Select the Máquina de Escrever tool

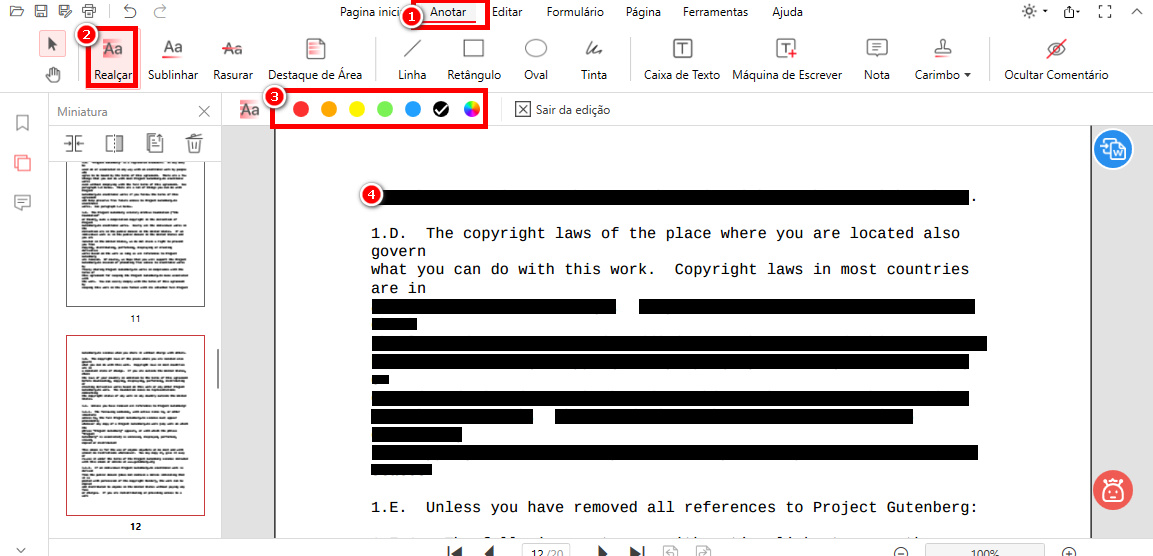pyautogui.click(x=787, y=59)
